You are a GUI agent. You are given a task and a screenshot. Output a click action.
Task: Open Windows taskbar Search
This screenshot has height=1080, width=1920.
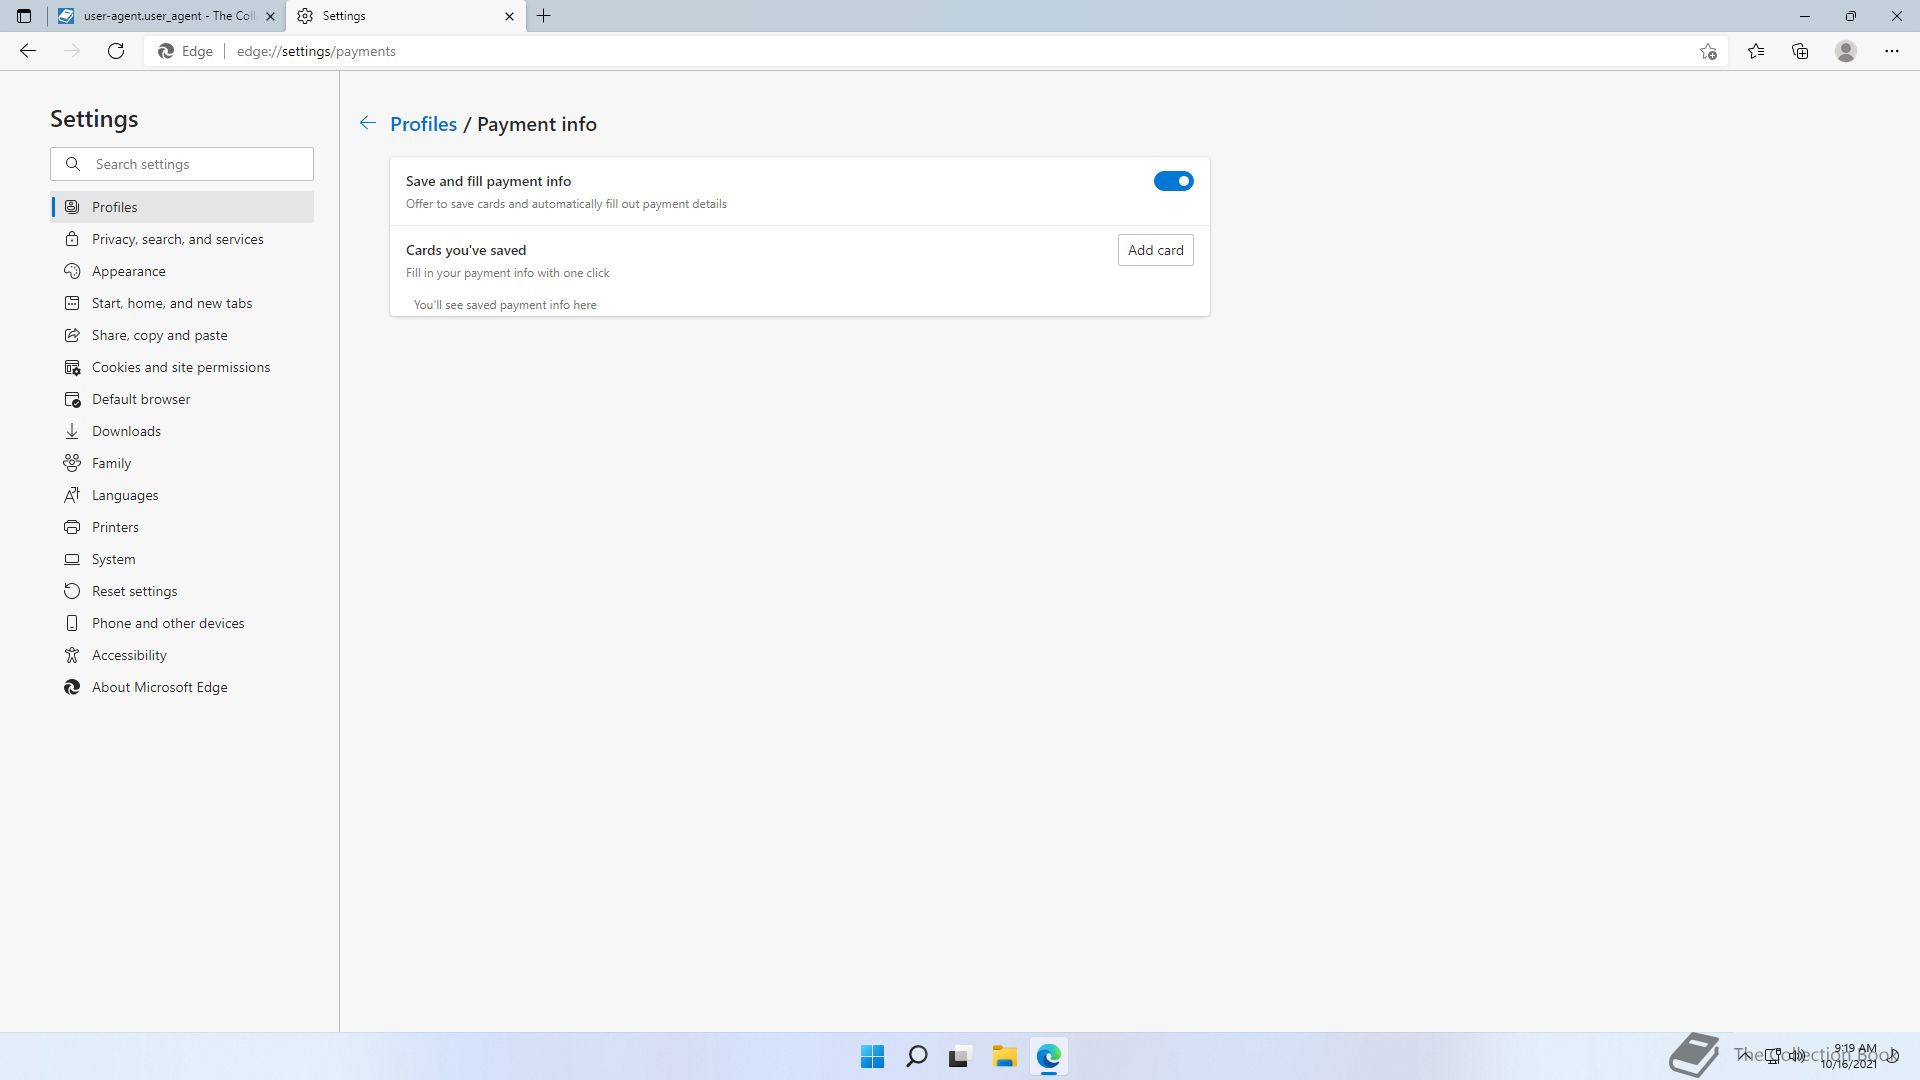point(916,1056)
